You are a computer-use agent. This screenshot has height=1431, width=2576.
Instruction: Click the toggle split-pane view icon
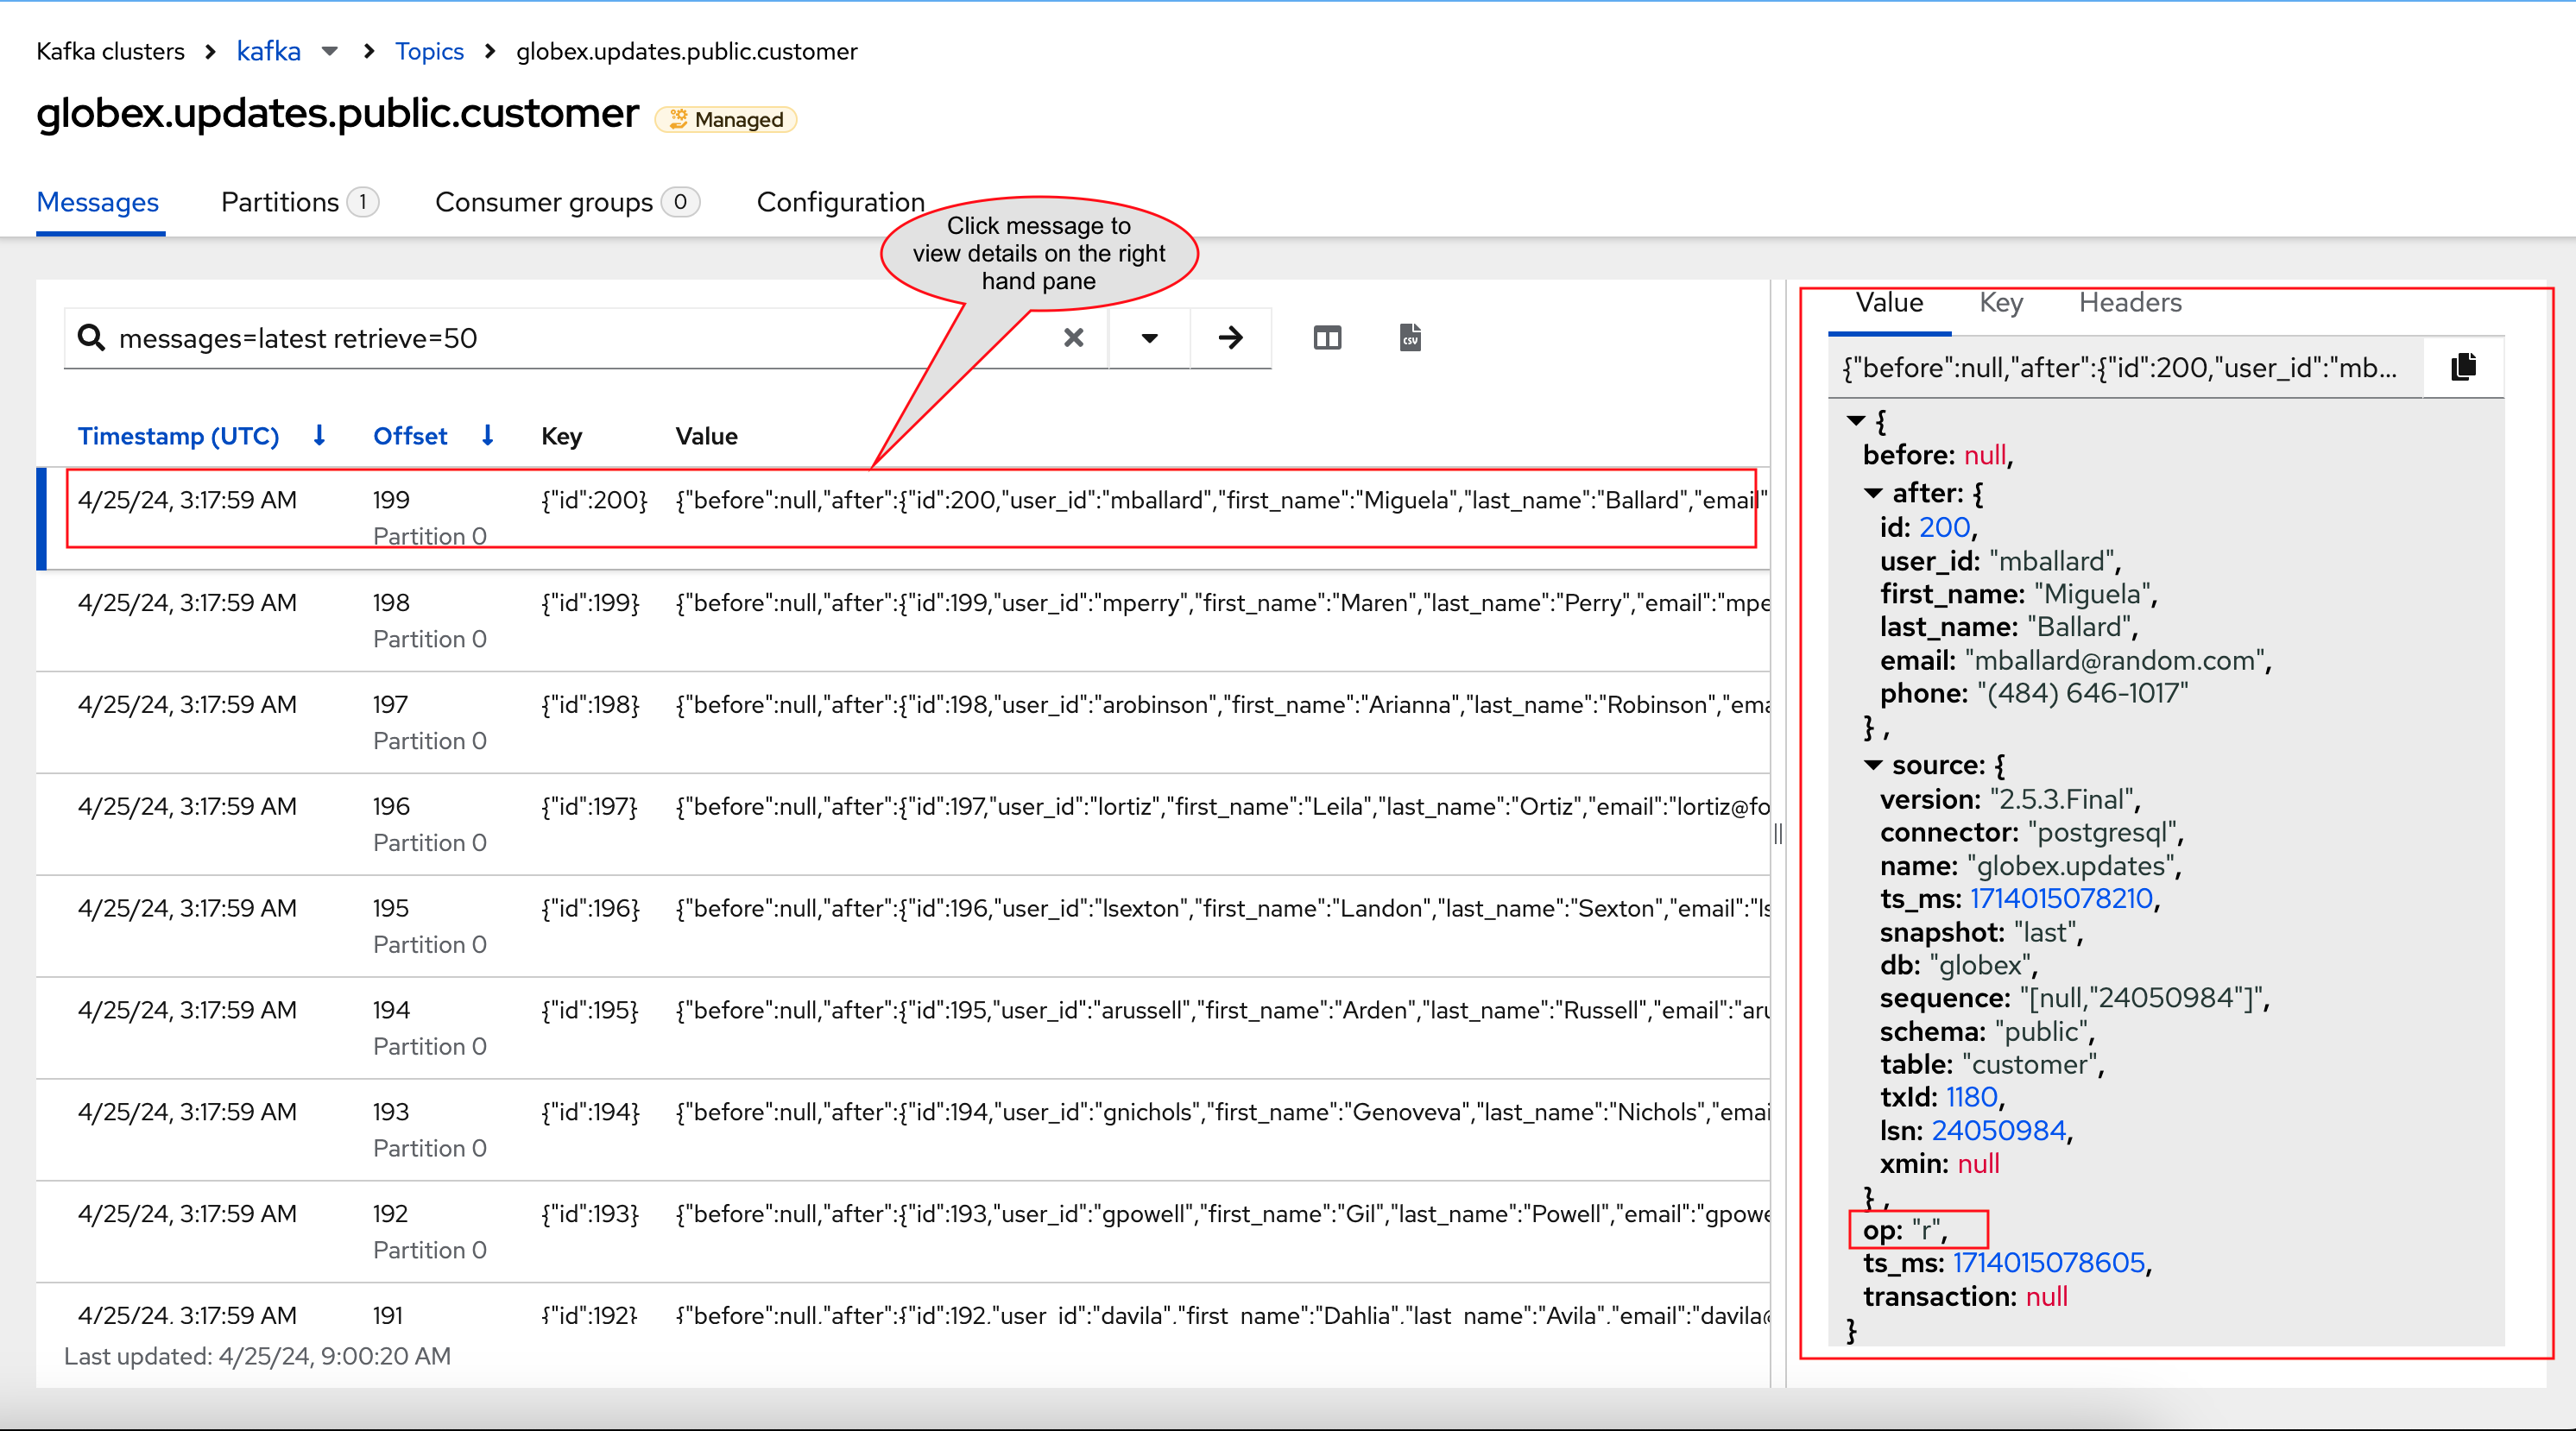point(1329,337)
